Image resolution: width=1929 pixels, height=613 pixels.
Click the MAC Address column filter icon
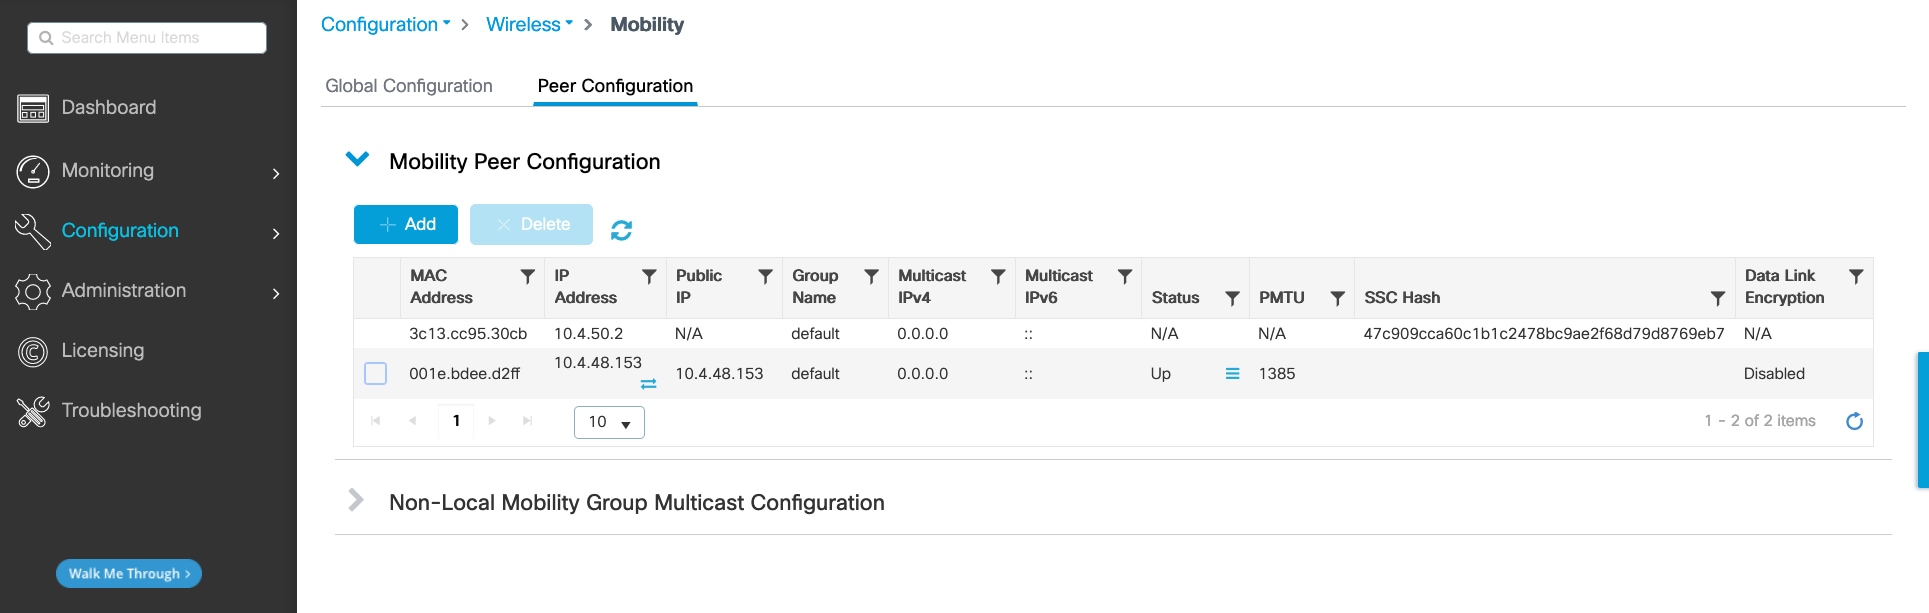coord(527,276)
